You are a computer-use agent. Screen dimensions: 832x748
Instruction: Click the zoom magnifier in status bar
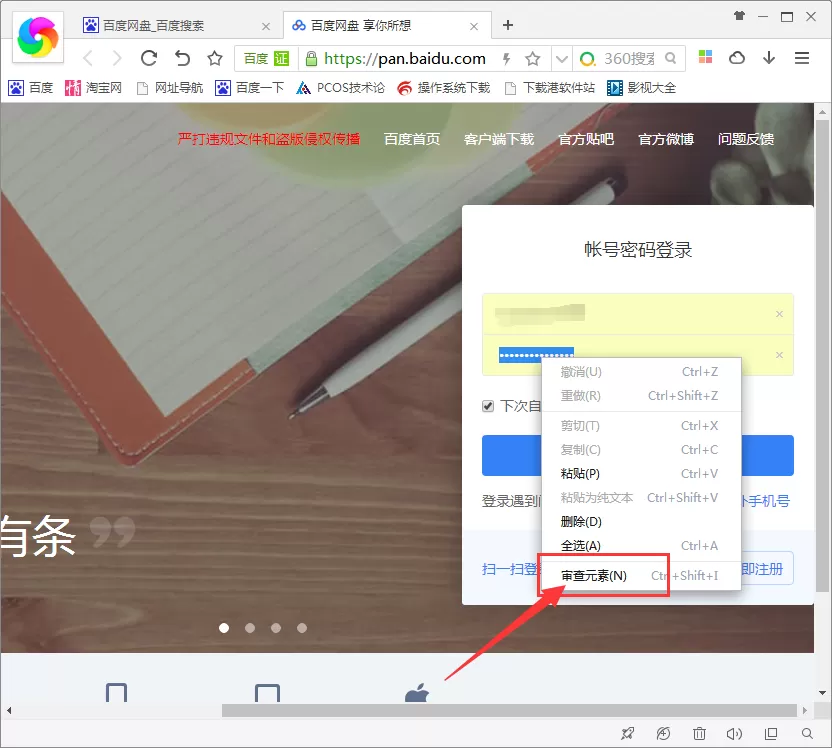[x=807, y=734]
